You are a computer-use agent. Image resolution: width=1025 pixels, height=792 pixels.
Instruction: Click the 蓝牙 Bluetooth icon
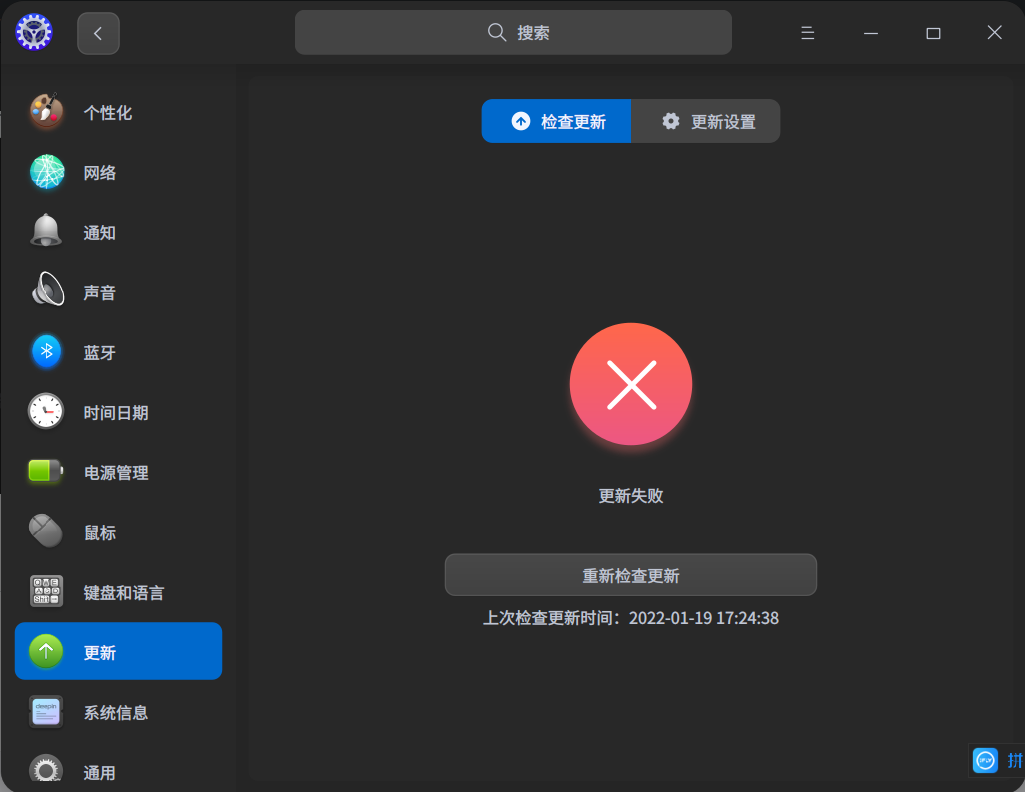[x=46, y=352]
